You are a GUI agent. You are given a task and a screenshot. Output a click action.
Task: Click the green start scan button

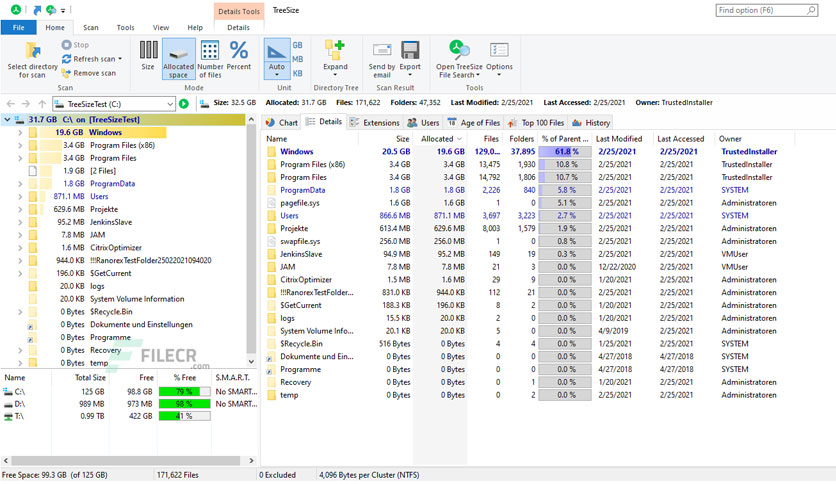coord(184,104)
